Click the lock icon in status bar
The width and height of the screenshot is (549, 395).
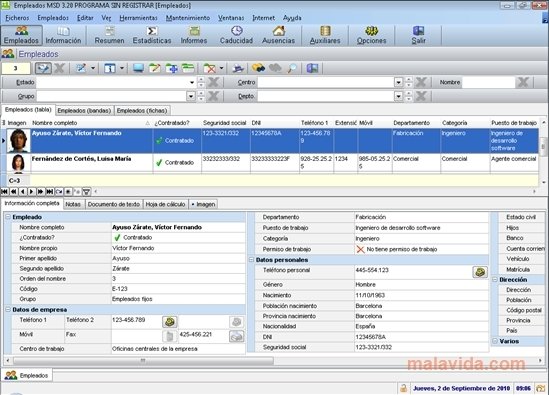[x=403, y=388]
